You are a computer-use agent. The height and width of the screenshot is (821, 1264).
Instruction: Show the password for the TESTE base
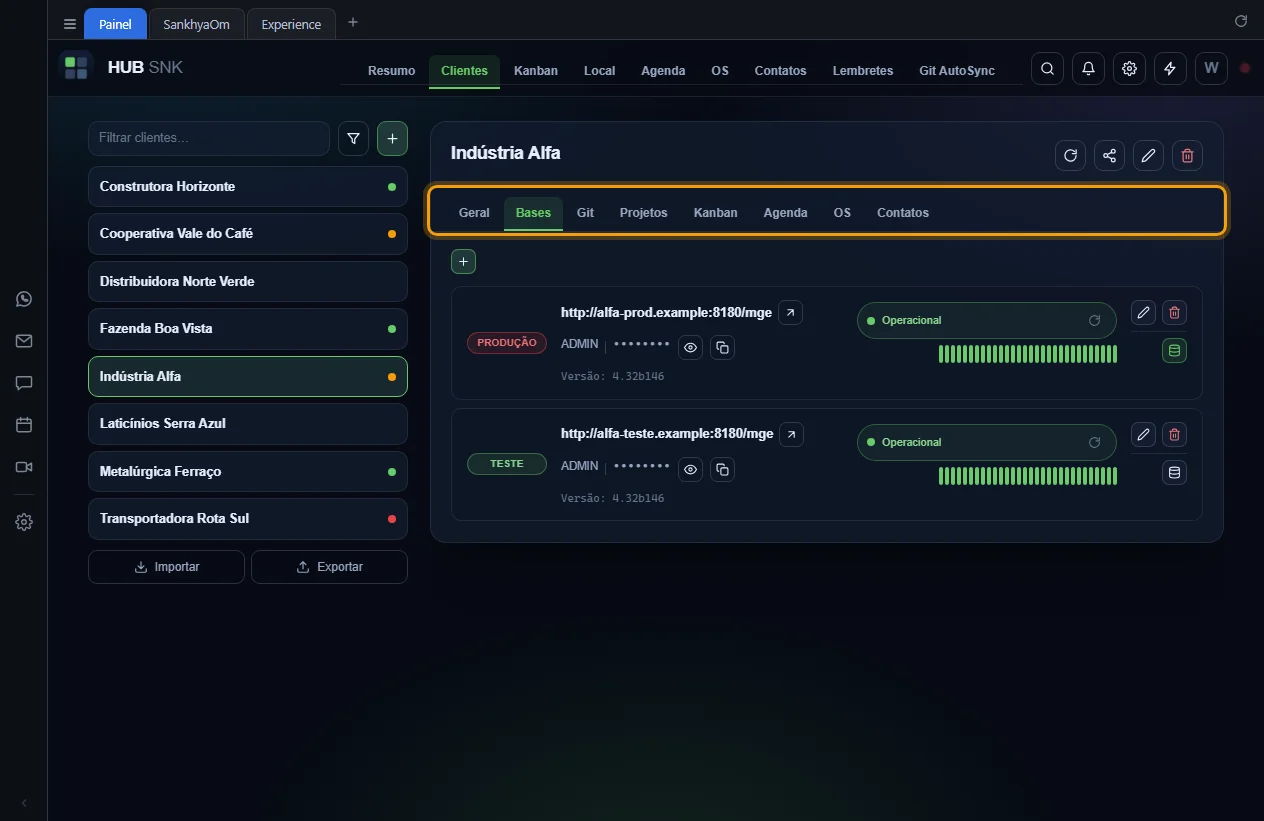(690, 470)
